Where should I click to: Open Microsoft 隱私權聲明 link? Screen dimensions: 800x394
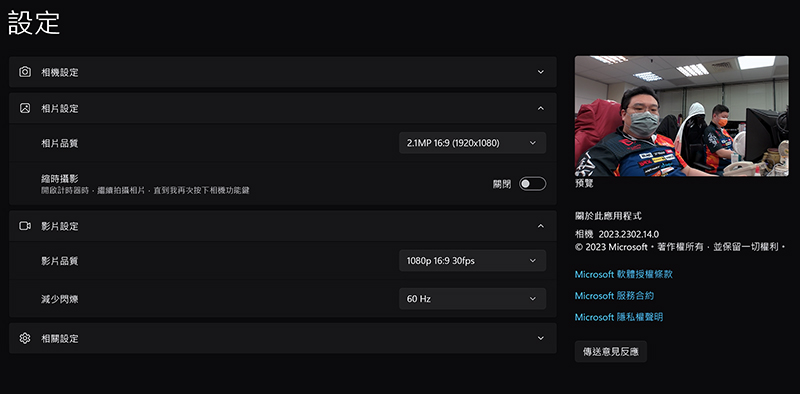pos(619,317)
